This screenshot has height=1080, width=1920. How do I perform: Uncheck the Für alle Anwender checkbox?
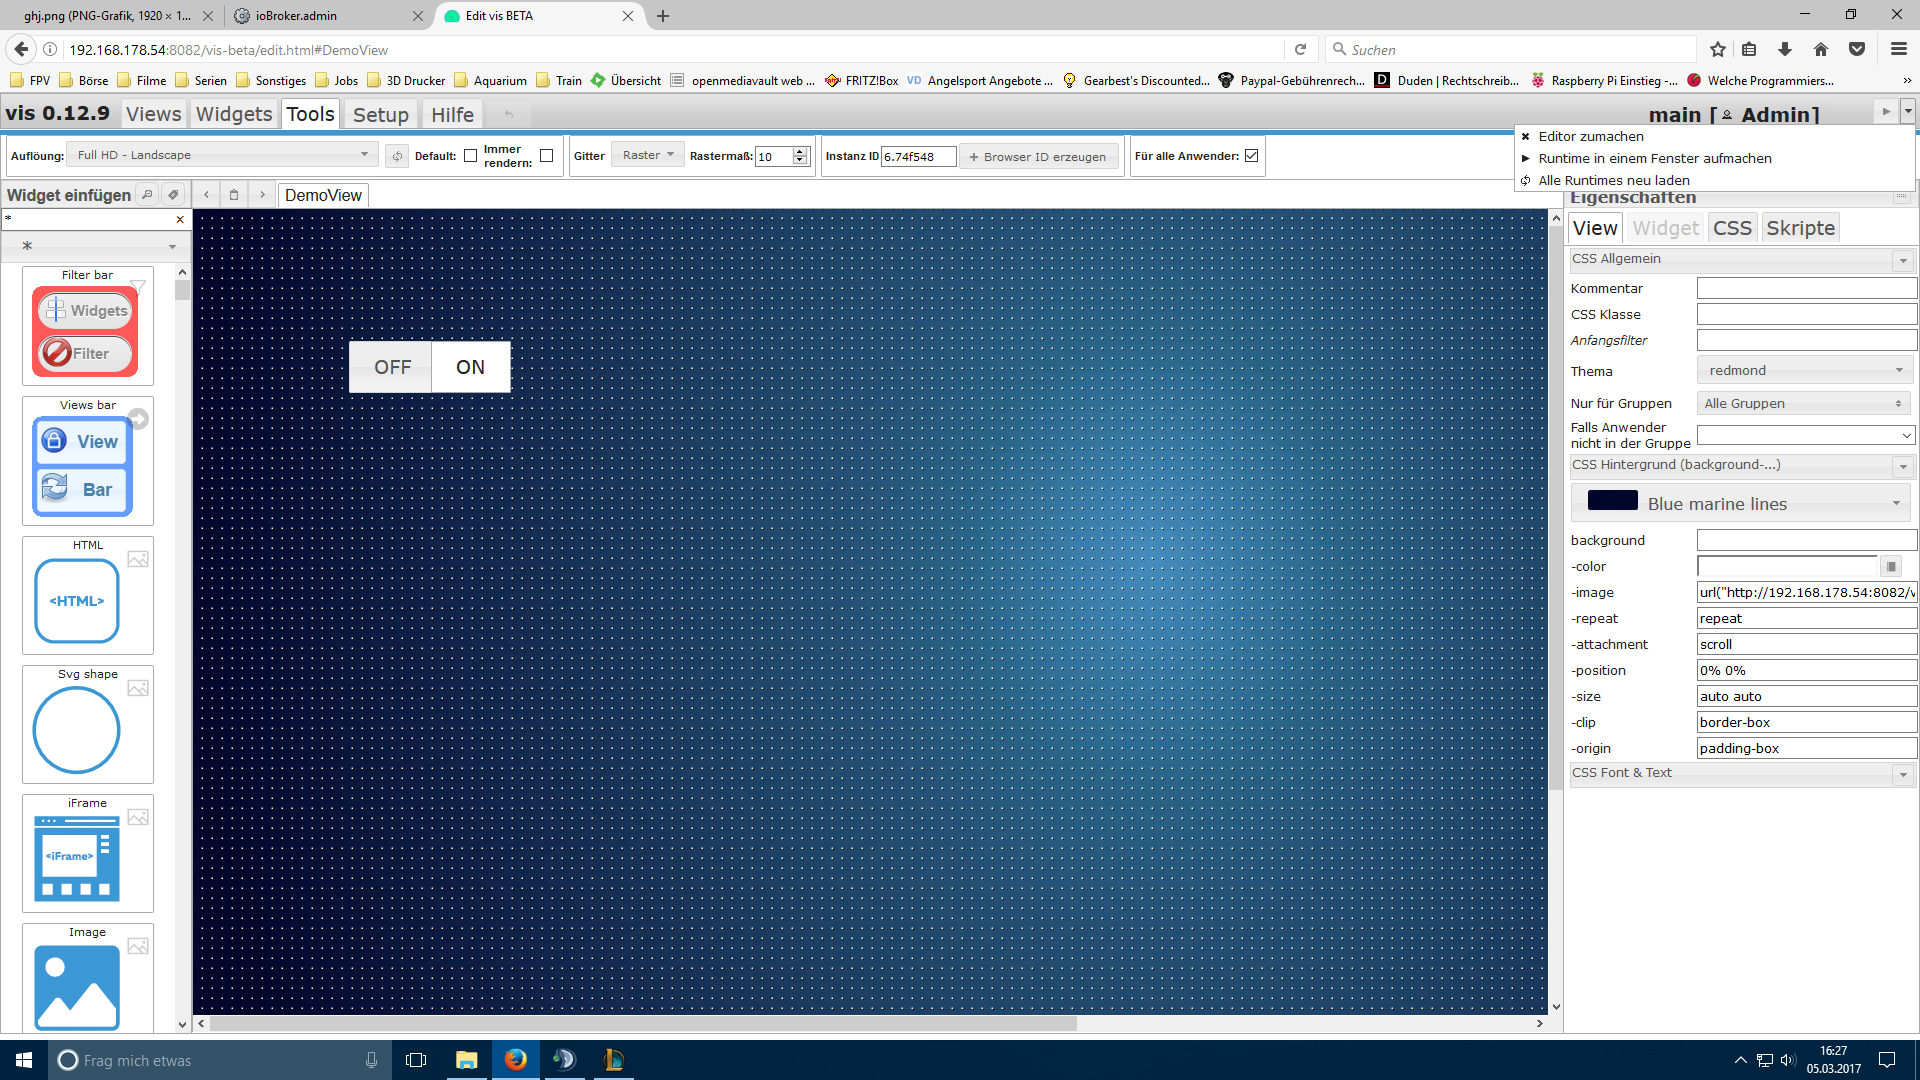pyautogui.click(x=1251, y=156)
